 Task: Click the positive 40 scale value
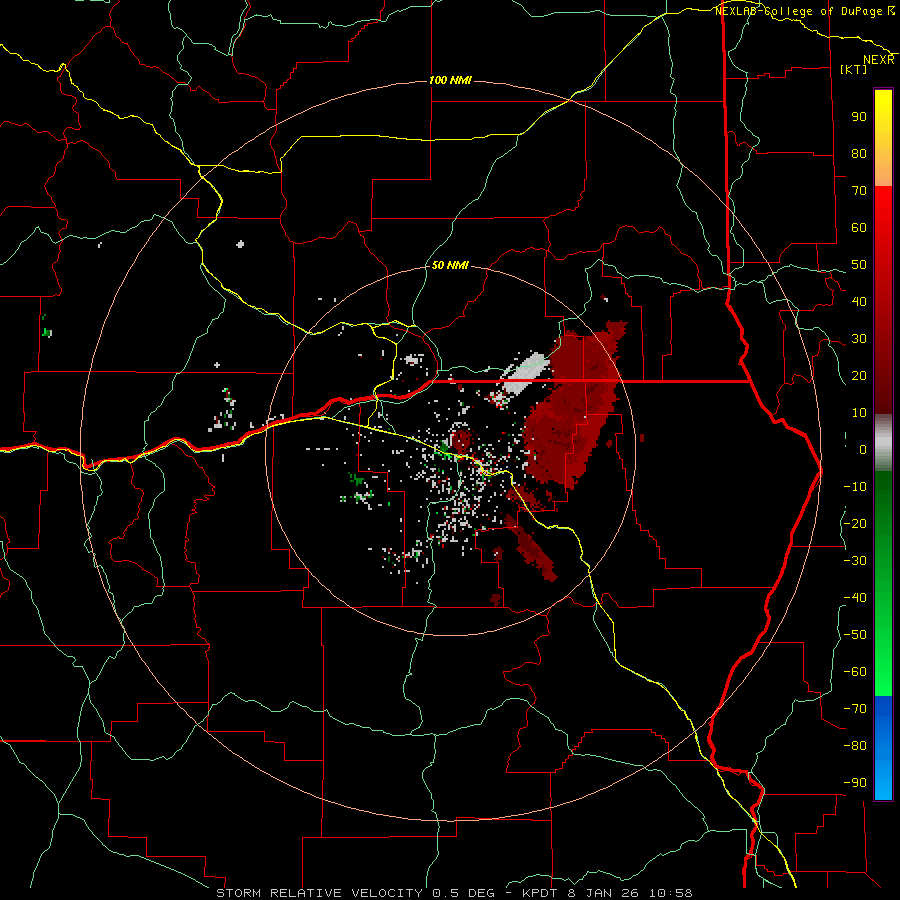click(x=859, y=301)
